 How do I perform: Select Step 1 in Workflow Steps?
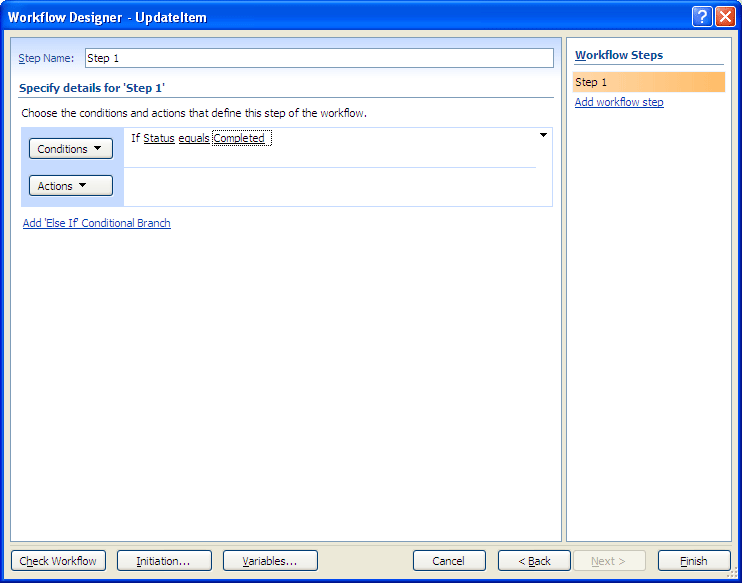click(649, 82)
